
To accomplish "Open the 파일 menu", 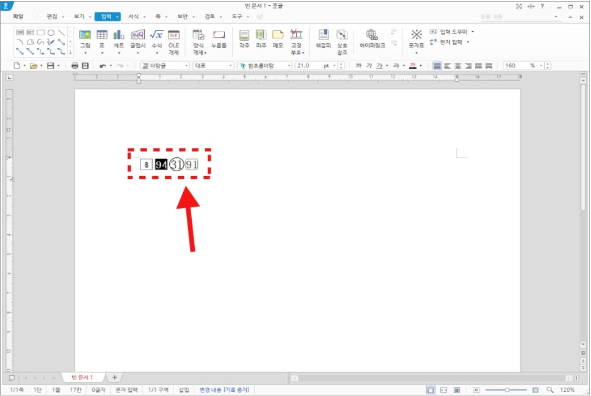I will (18, 17).
